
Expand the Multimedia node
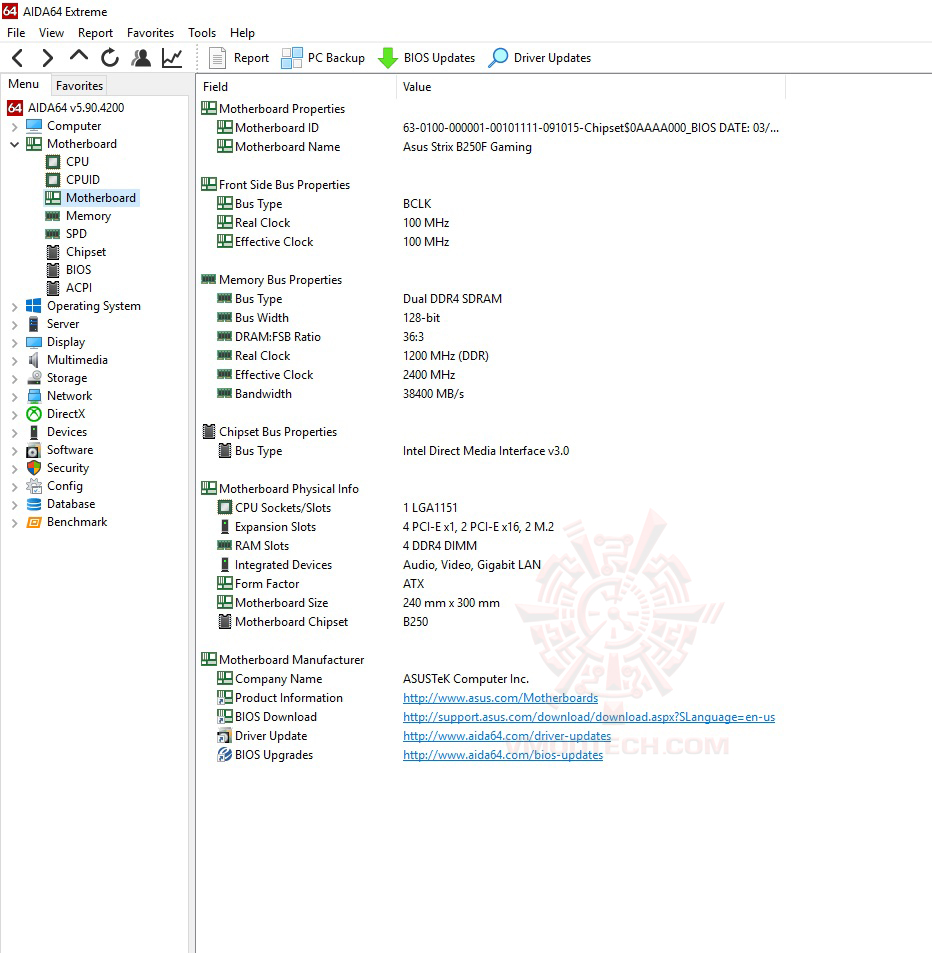(x=15, y=360)
